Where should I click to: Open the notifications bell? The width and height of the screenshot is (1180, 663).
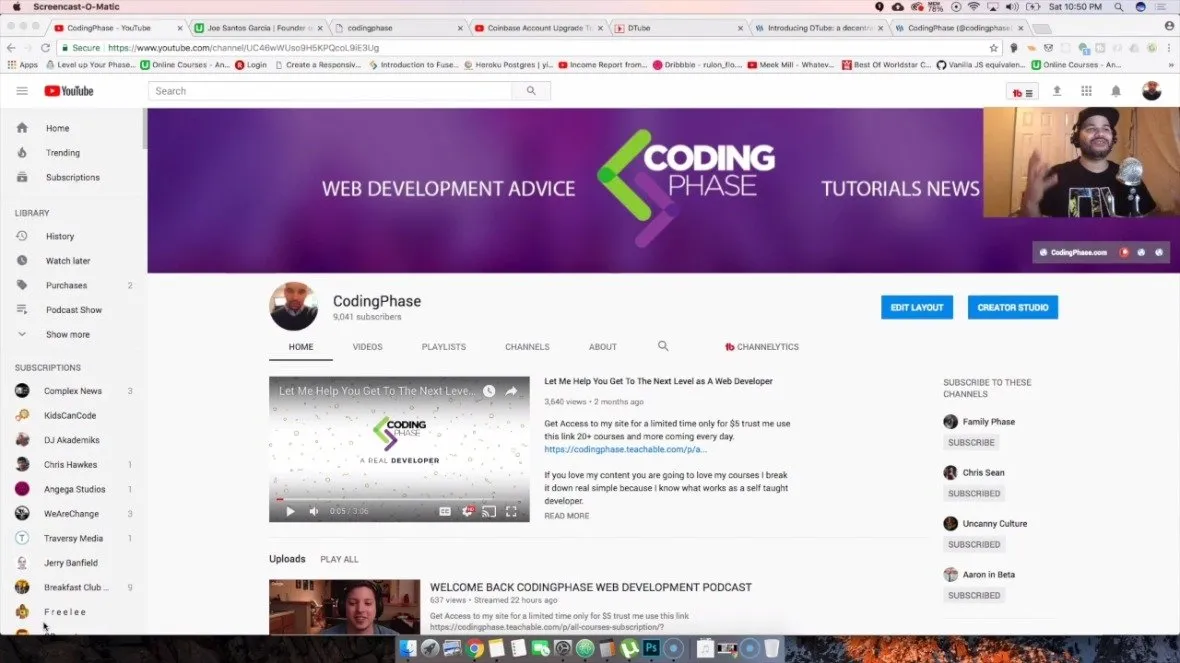pos(1116,91)
